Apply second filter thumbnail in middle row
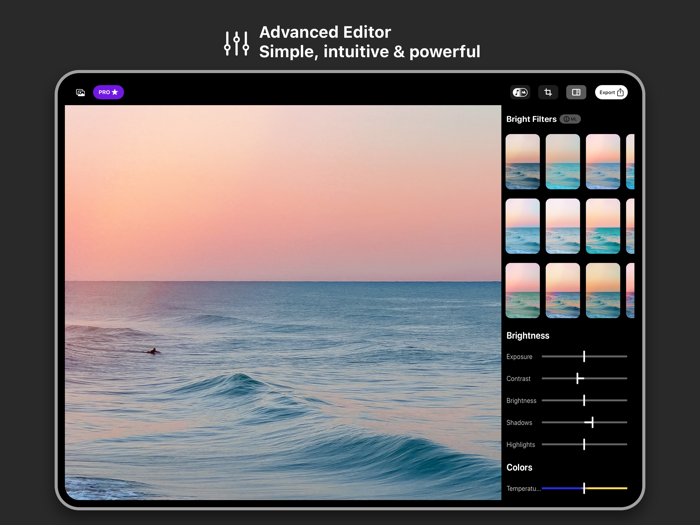 (x=563, y=226)
